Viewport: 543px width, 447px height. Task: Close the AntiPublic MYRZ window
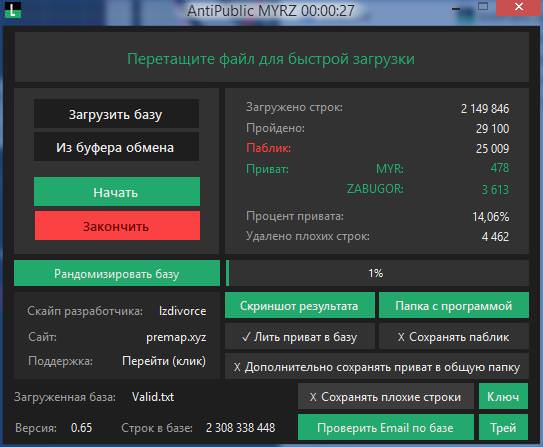(x=518, y=7)
